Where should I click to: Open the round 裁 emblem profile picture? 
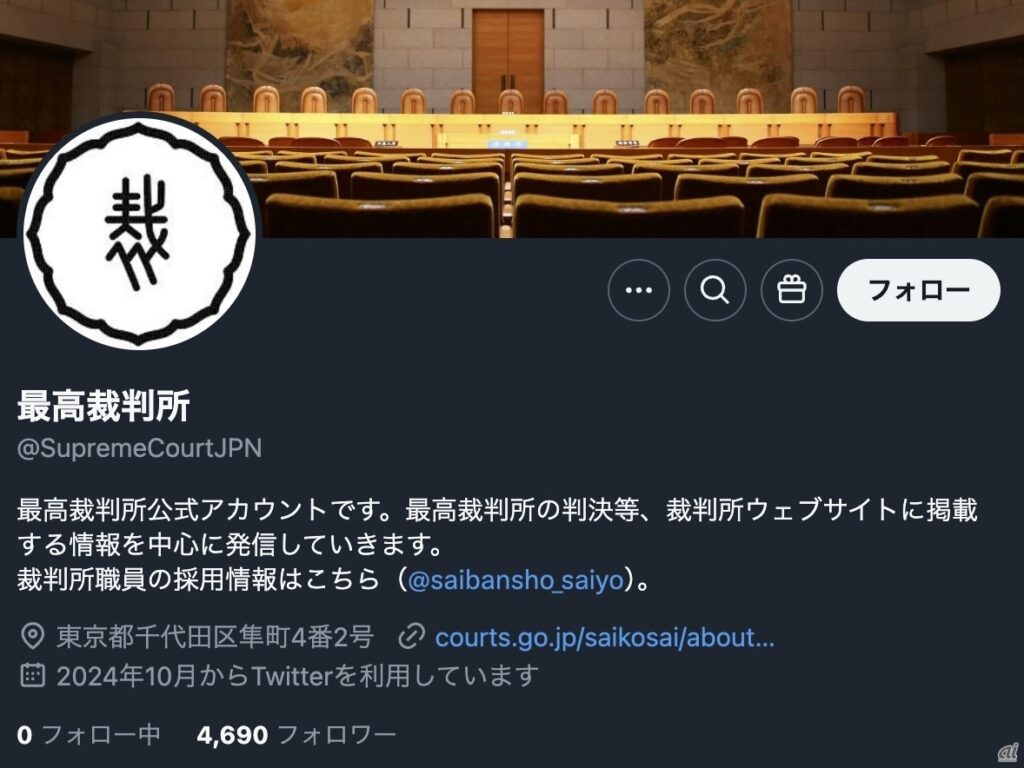[x=138, y=232]
